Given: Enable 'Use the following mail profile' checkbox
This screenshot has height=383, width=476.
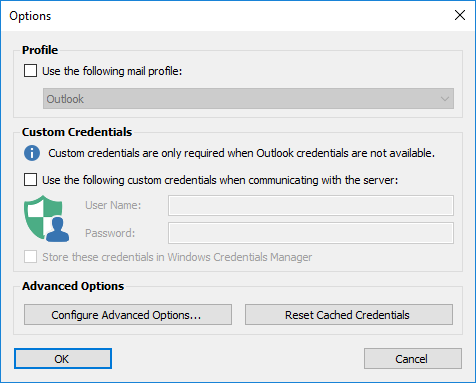Looking at the screenshot, I should pyautogui.click(x=30, y=71).
